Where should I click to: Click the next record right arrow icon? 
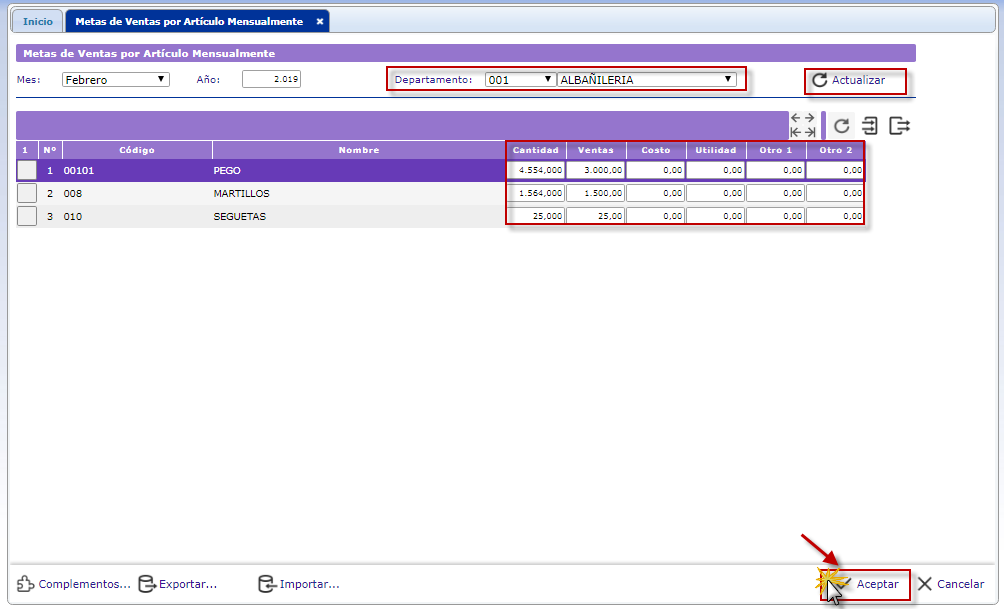(809, 118)
